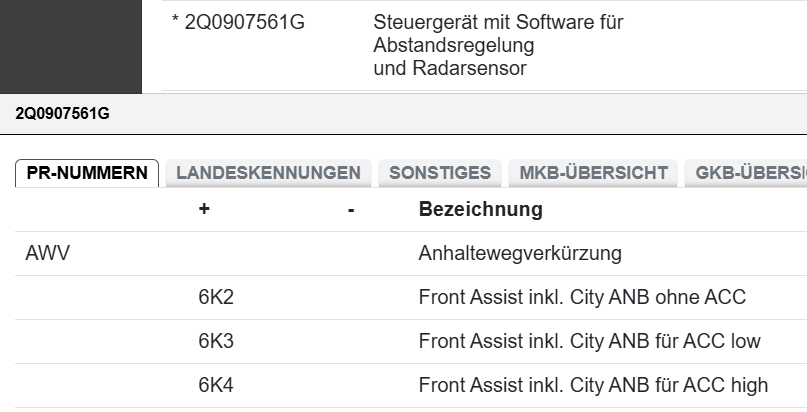Click the active PR-NUMMERN tab
807x412 pixels.
pos(87,173)
